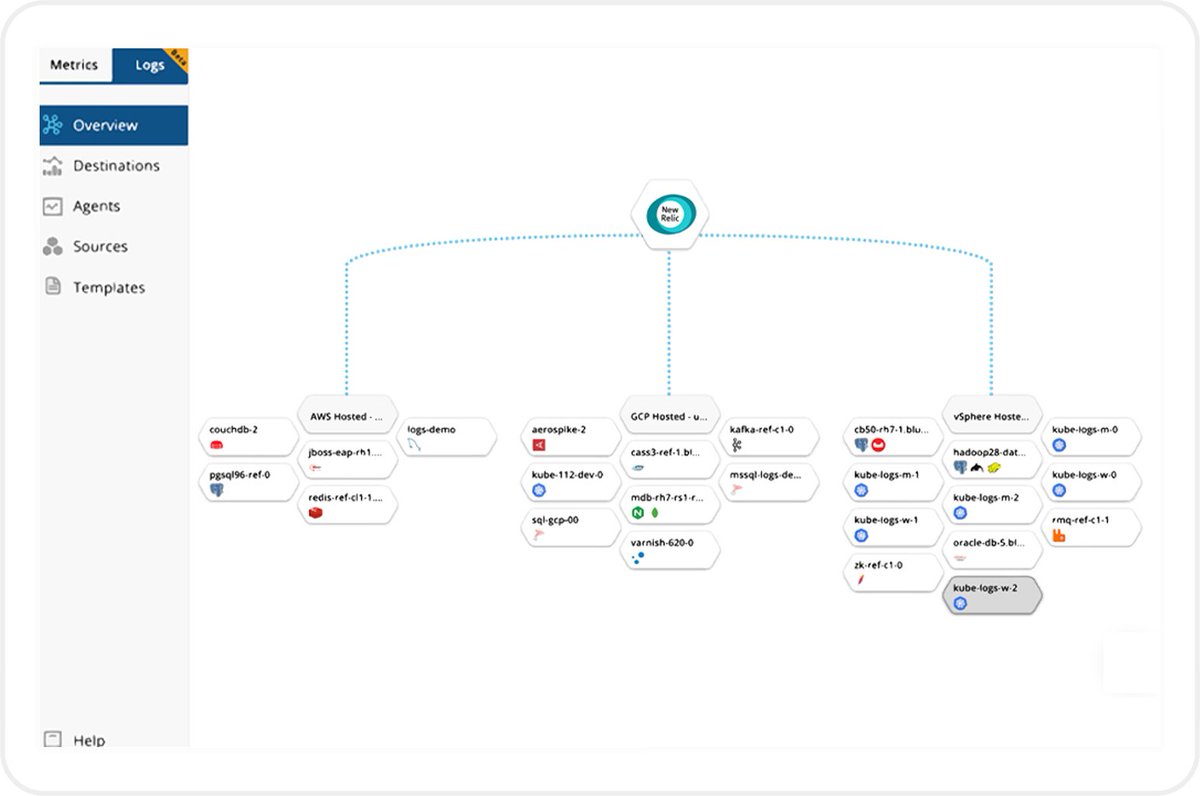Click the Destinations chart icon
The width and height of the screenshot is (1200, 796).
point(53,166)
